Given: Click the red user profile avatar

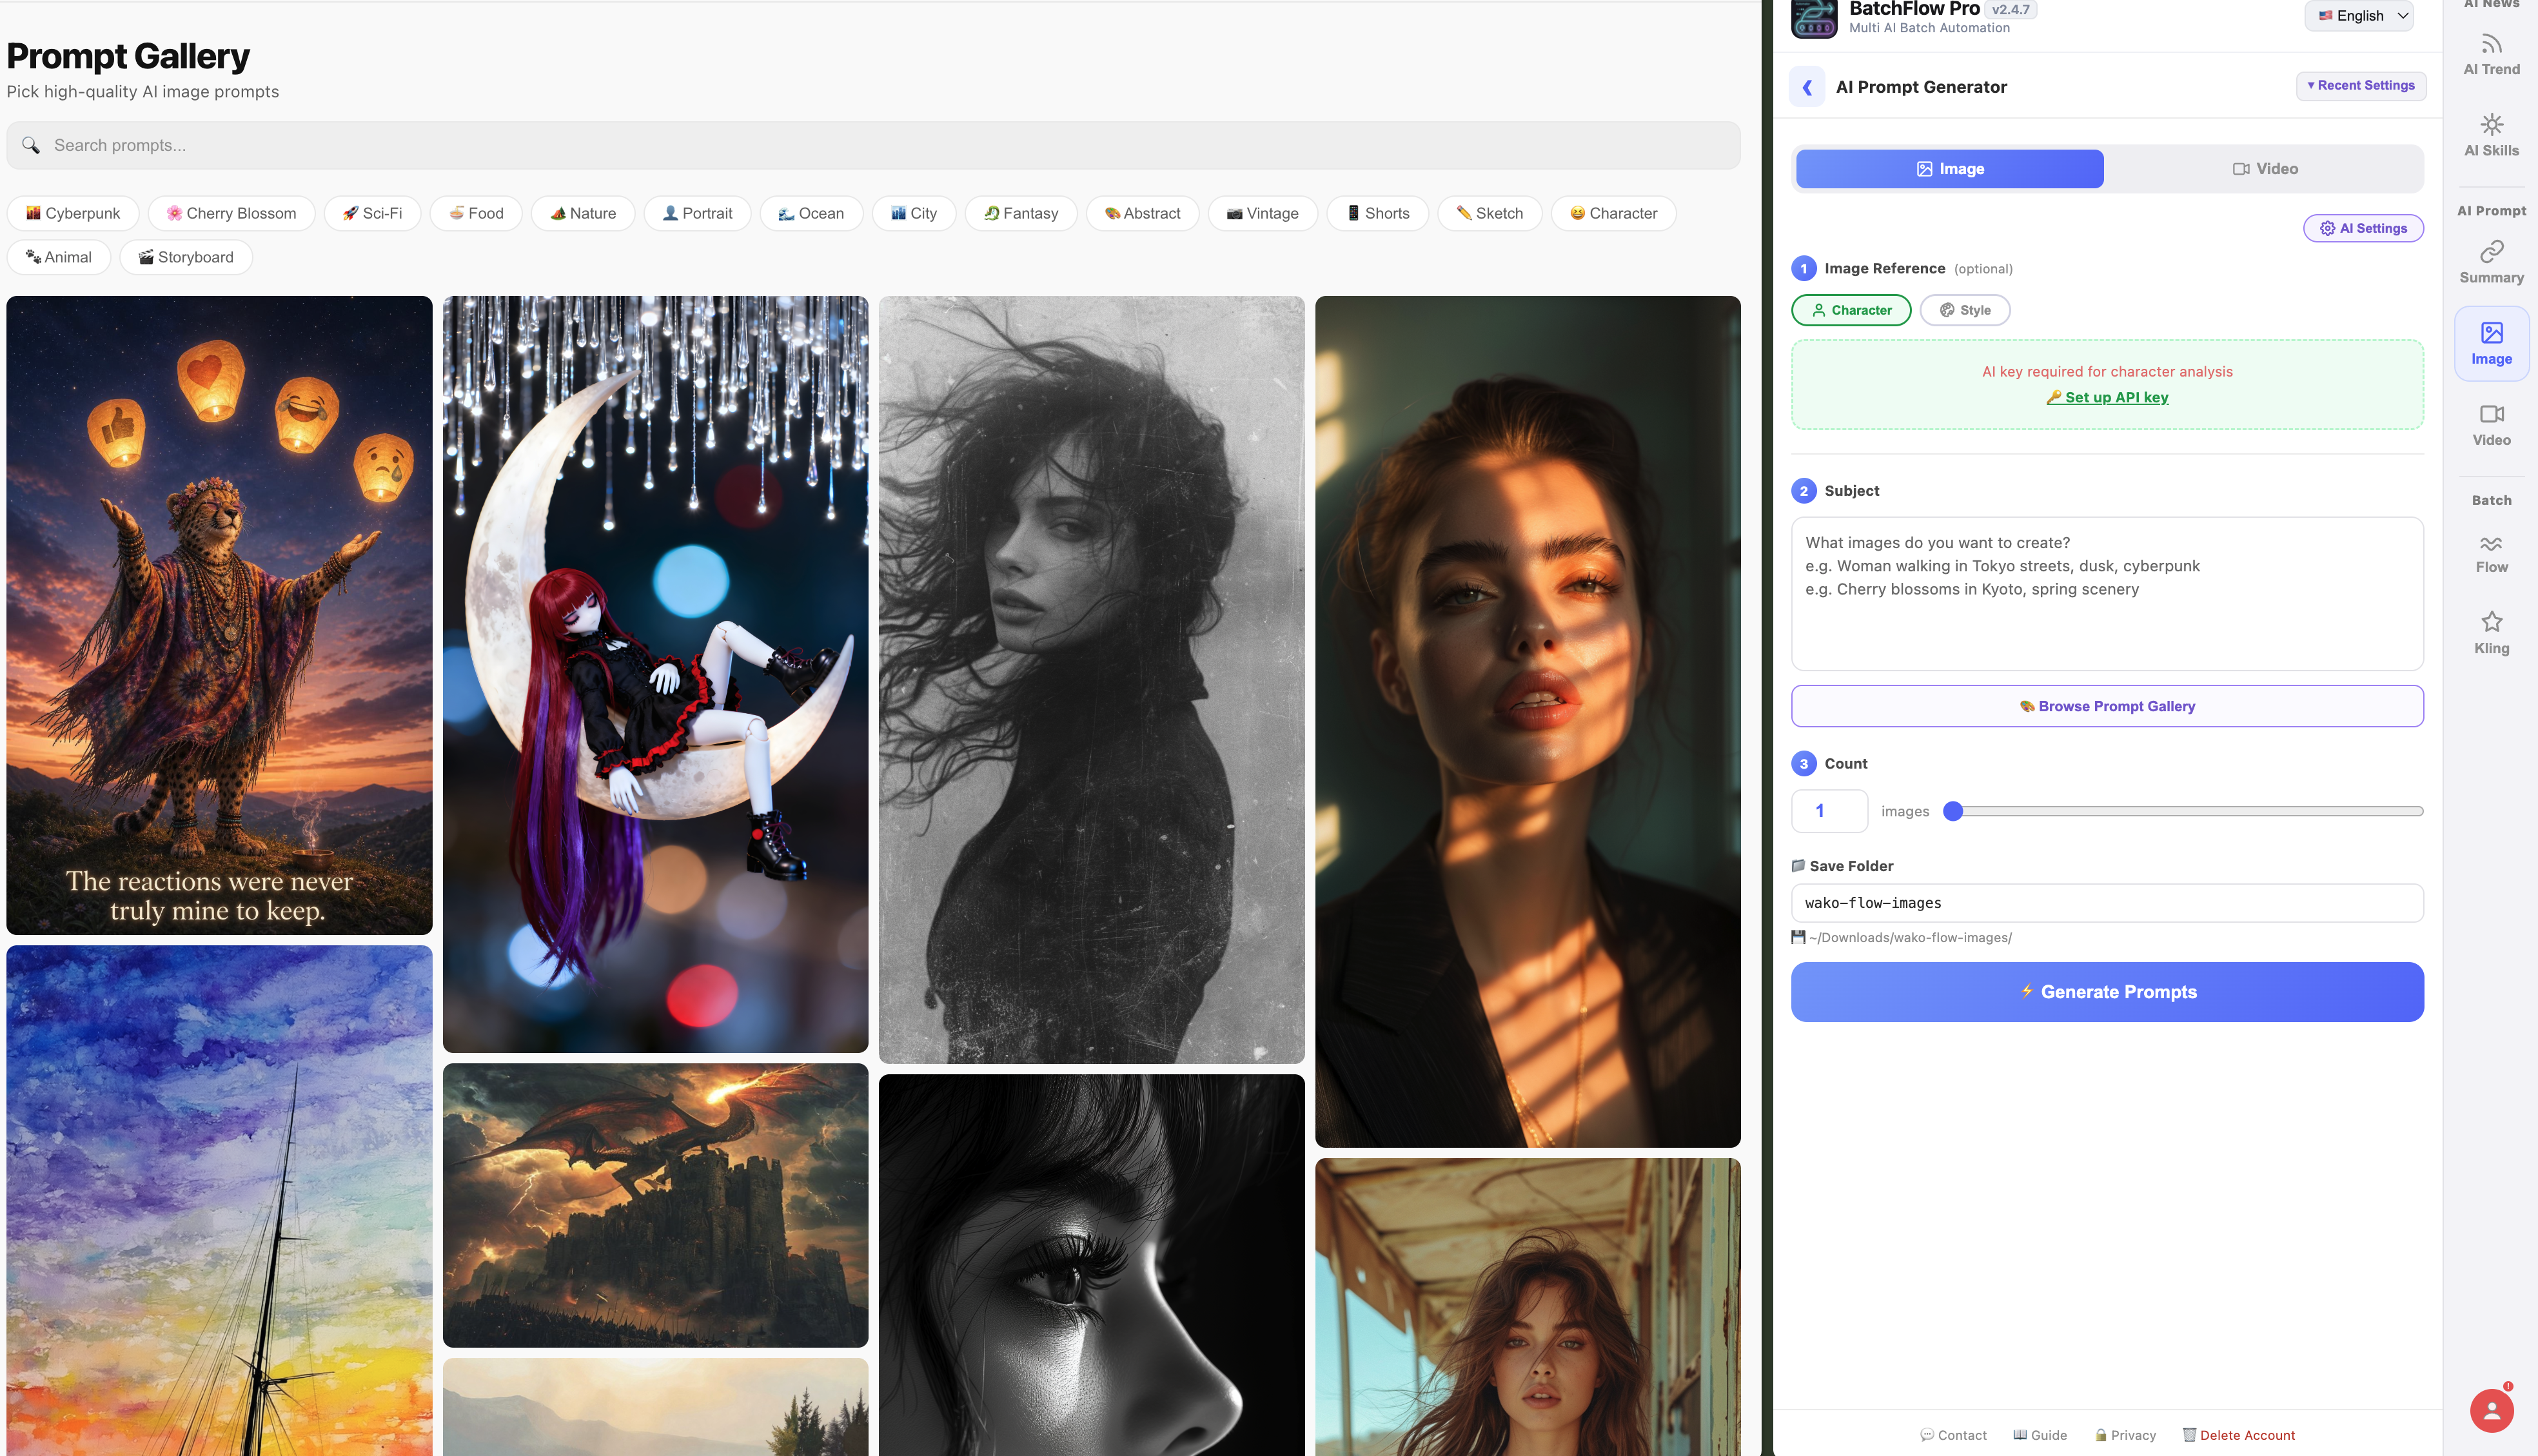Looking at the screenshot, I should coord(2491,1411).
